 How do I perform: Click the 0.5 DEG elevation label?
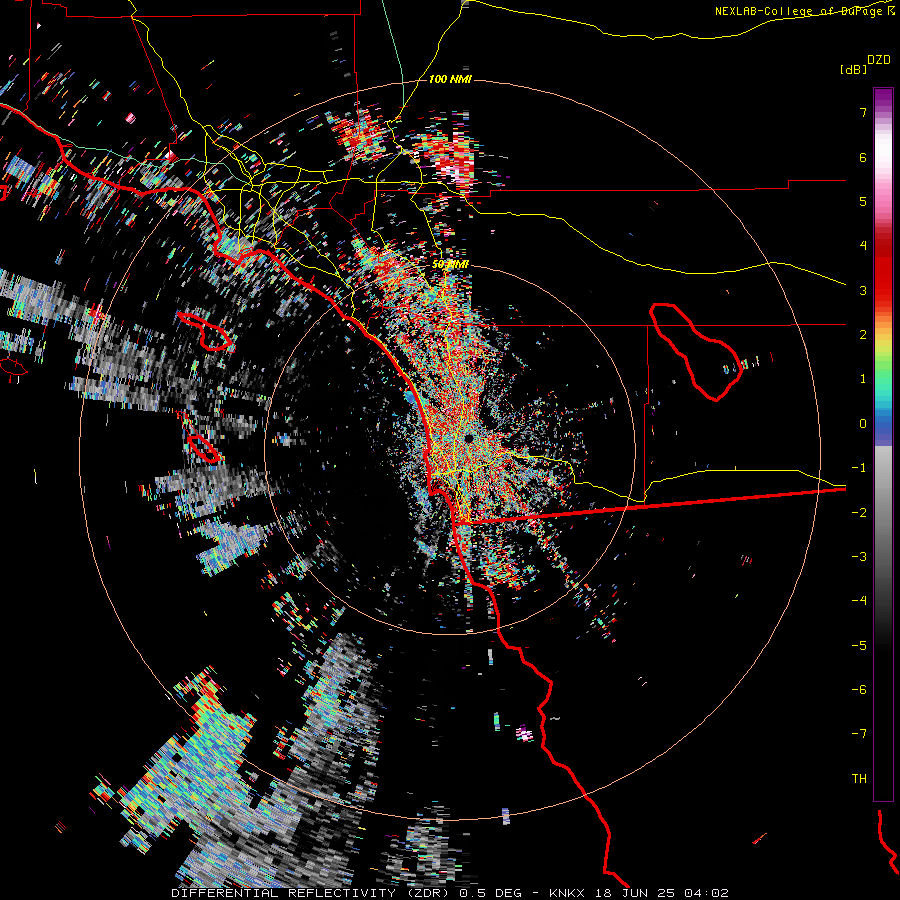(x=490, y=893)
